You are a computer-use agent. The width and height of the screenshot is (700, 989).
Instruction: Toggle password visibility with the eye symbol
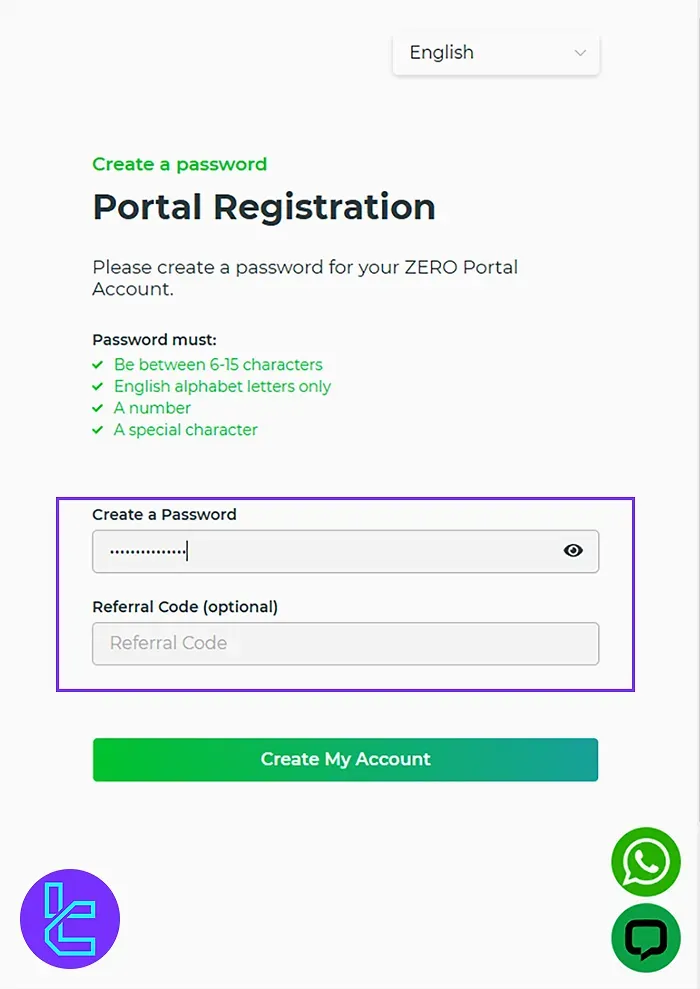572,550
